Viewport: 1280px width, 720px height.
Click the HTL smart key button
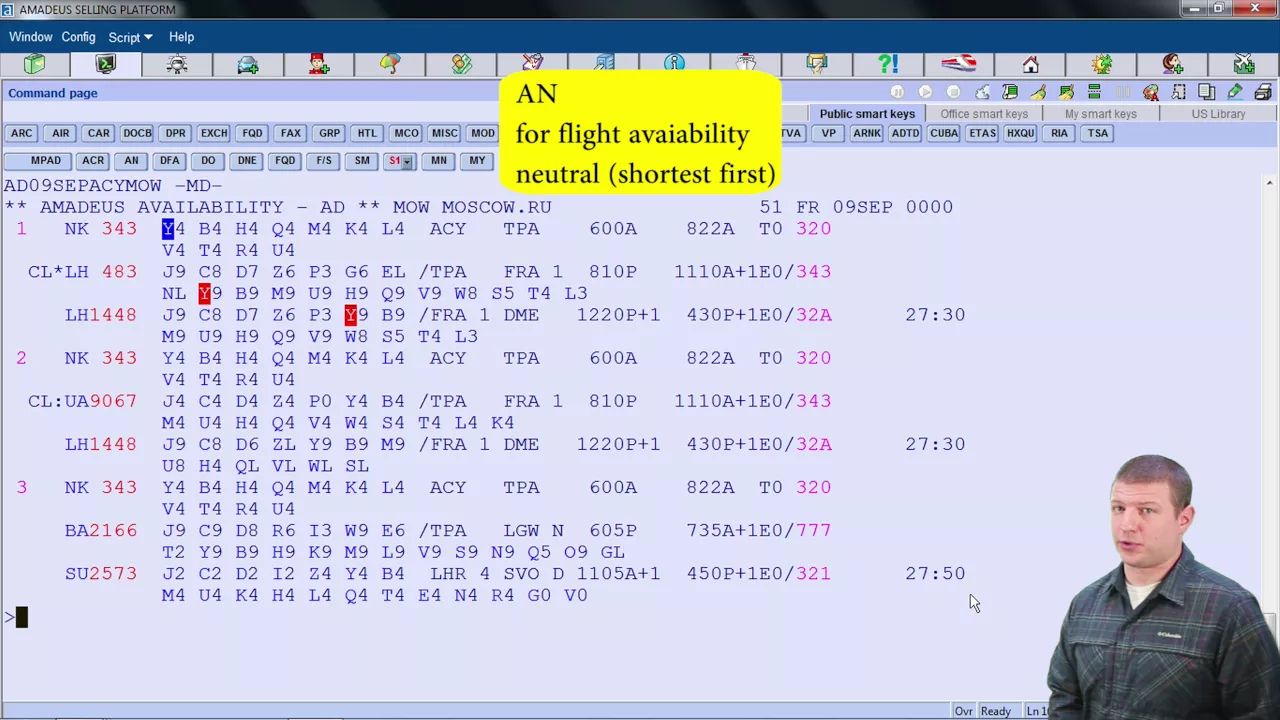tap(367, 133)
